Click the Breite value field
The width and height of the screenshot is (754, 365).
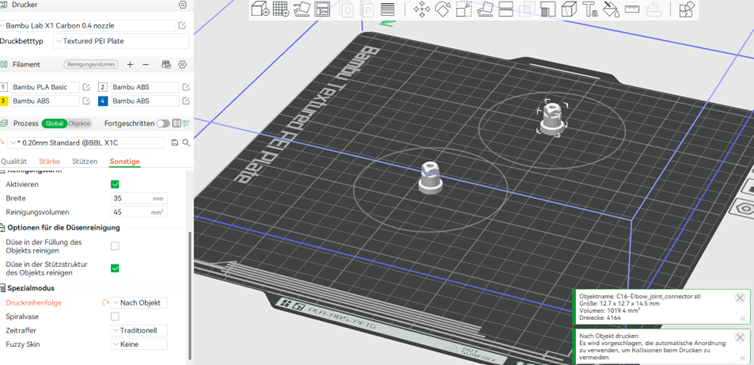[139, 198]
